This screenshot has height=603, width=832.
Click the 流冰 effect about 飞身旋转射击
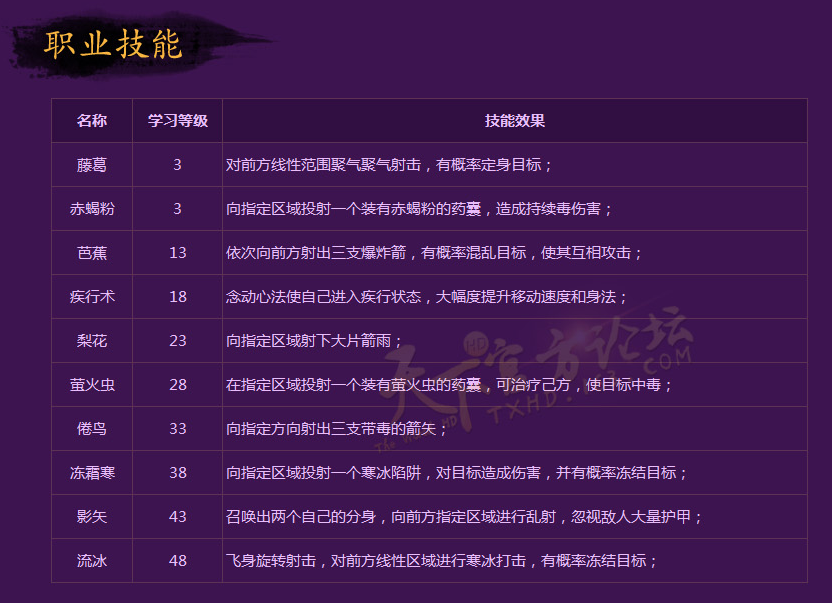pyautogui.click(x=441, y=561)
